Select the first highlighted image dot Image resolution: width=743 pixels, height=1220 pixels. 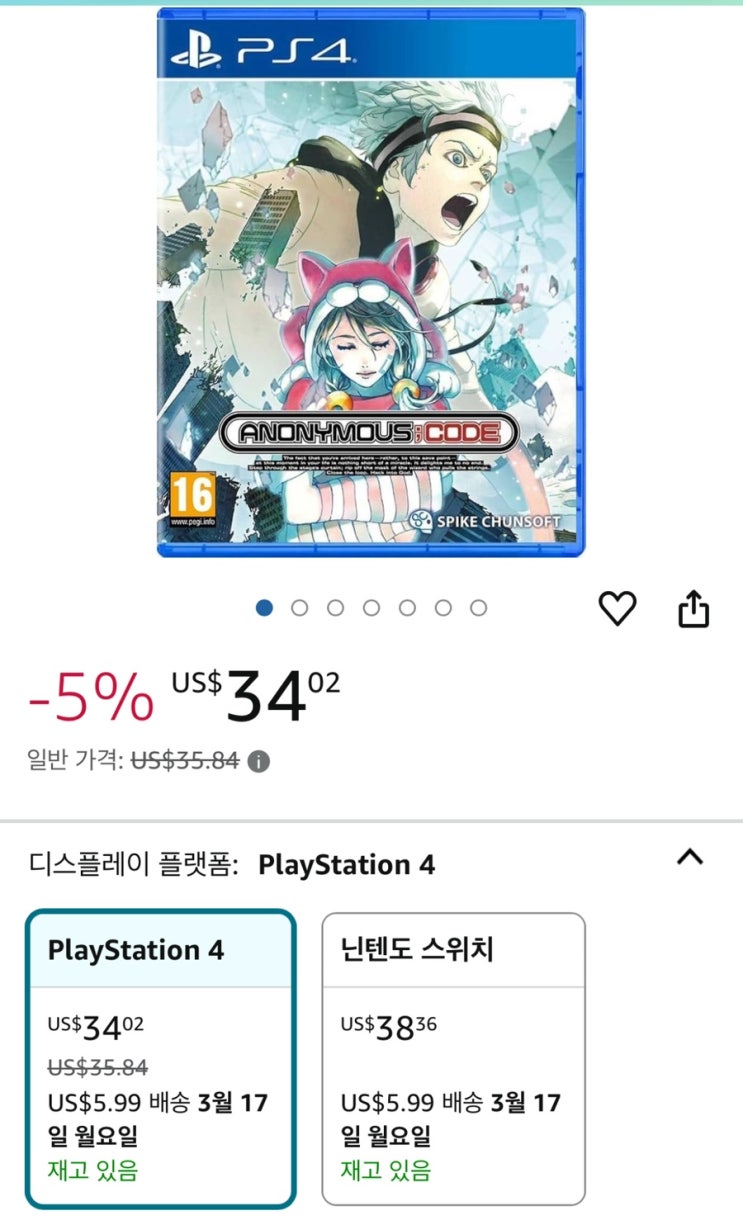(264, 608)
